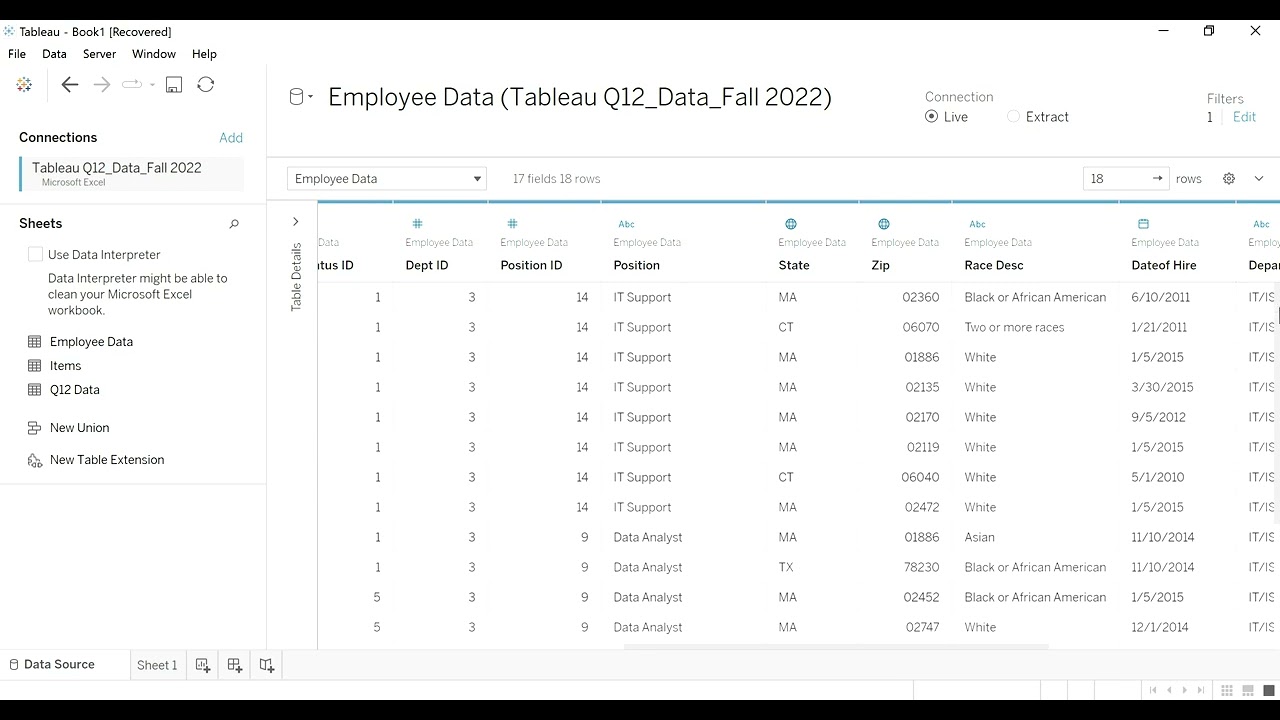Image resolution: width=1280 pixels, height=720 pixels.
Task: Click the database cylinder icon beside title
Action: click(296, 97)
